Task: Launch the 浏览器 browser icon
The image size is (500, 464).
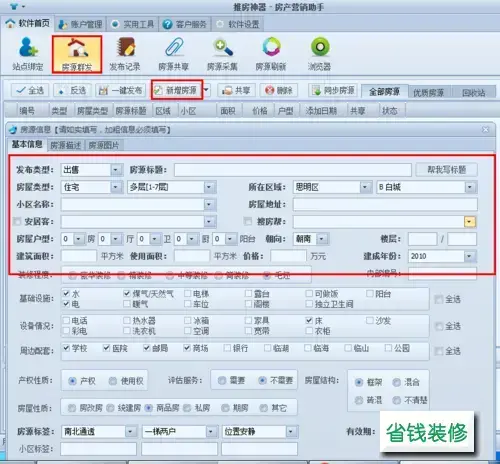Action: [x=319, y=53]
